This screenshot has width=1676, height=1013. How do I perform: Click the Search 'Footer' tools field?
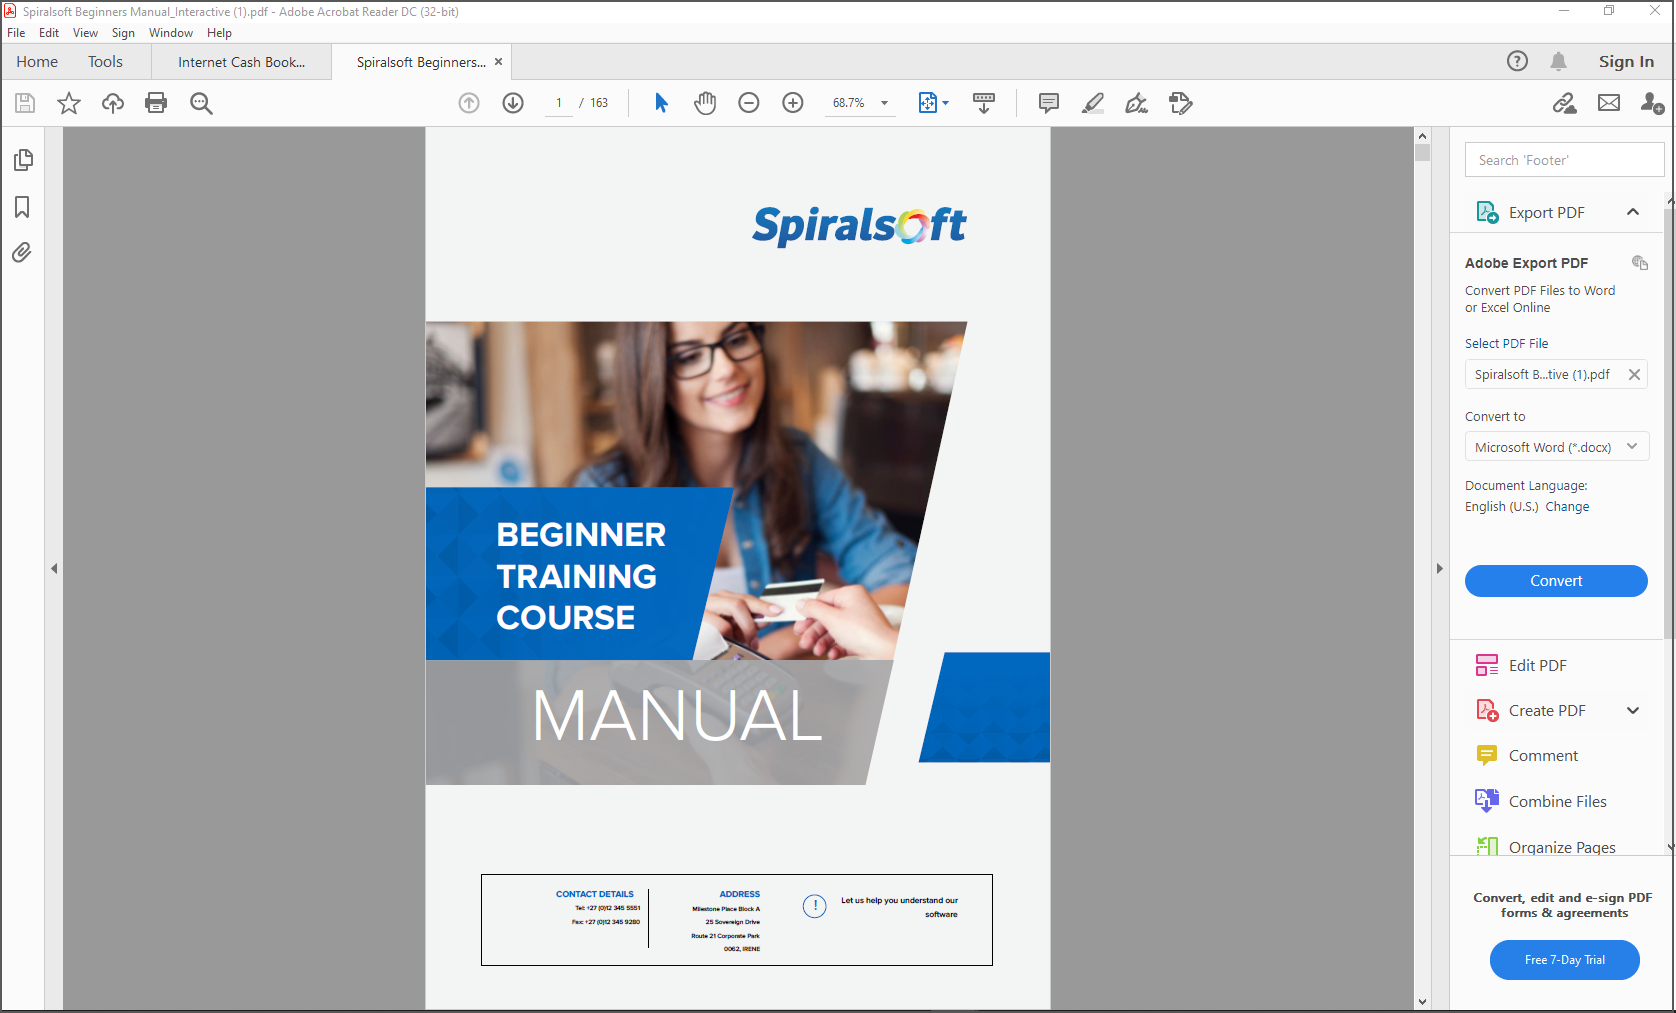pyautogui.click(x=1564, y=160)
